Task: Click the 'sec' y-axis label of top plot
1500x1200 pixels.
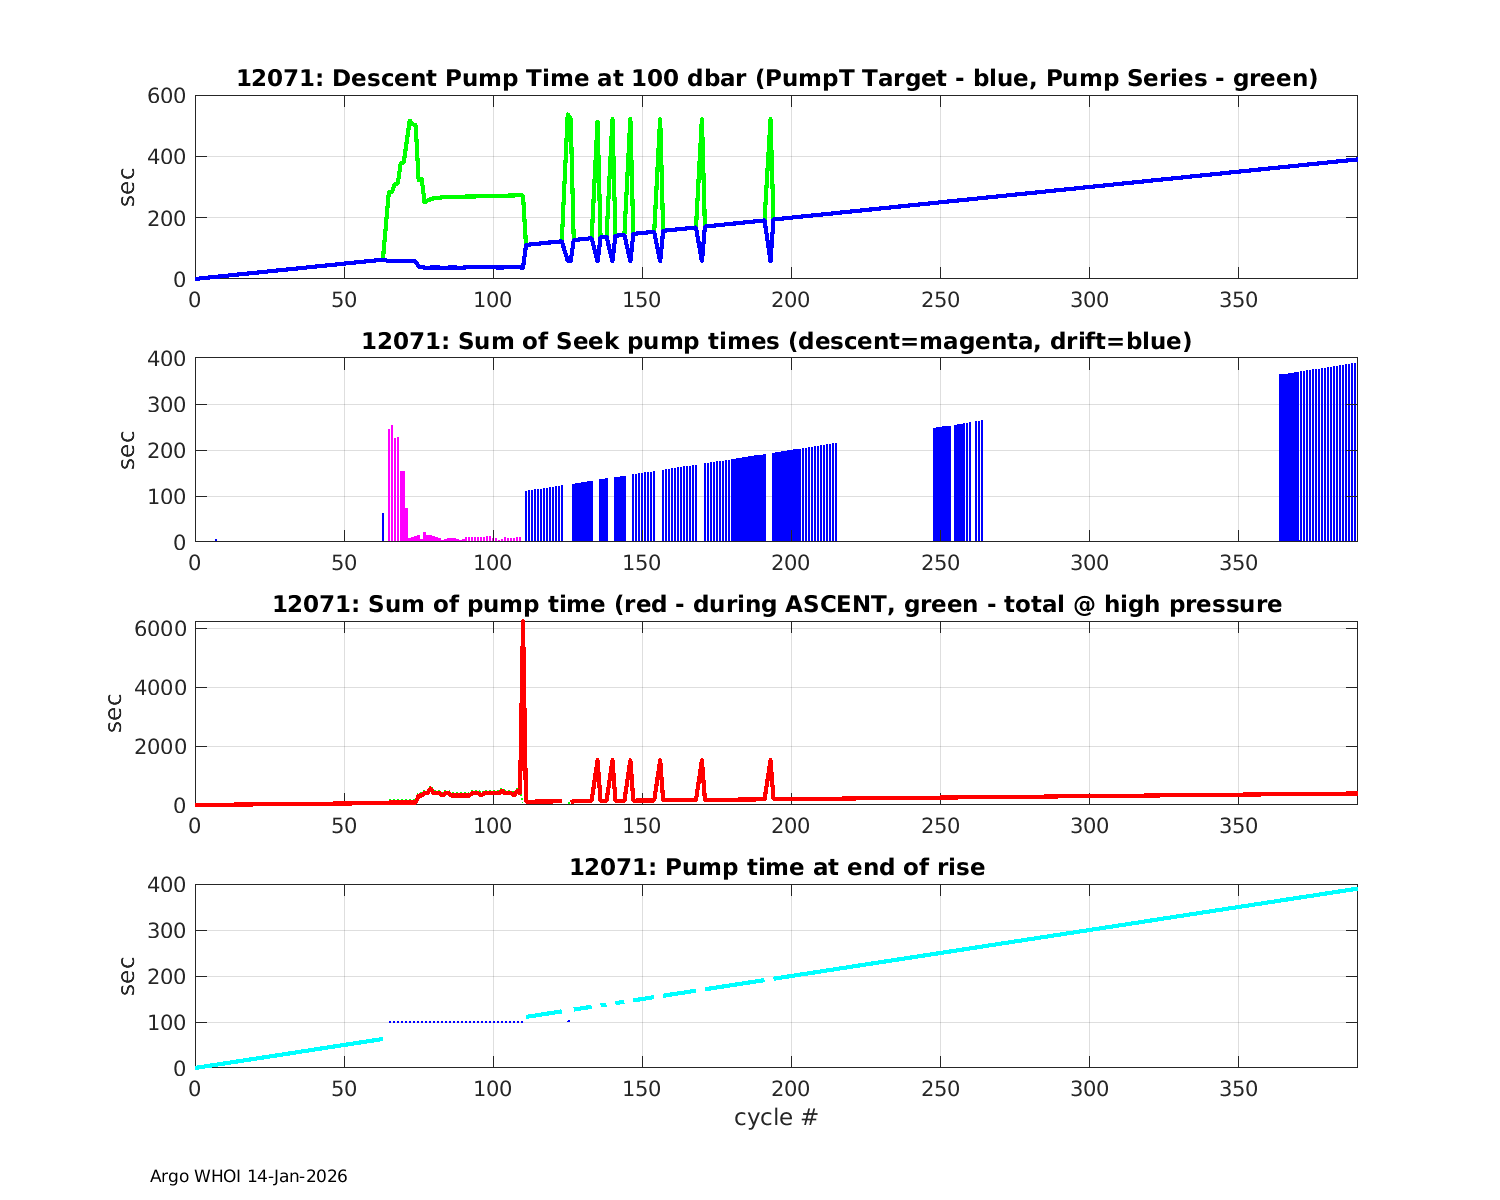Action: click(127, 187)
